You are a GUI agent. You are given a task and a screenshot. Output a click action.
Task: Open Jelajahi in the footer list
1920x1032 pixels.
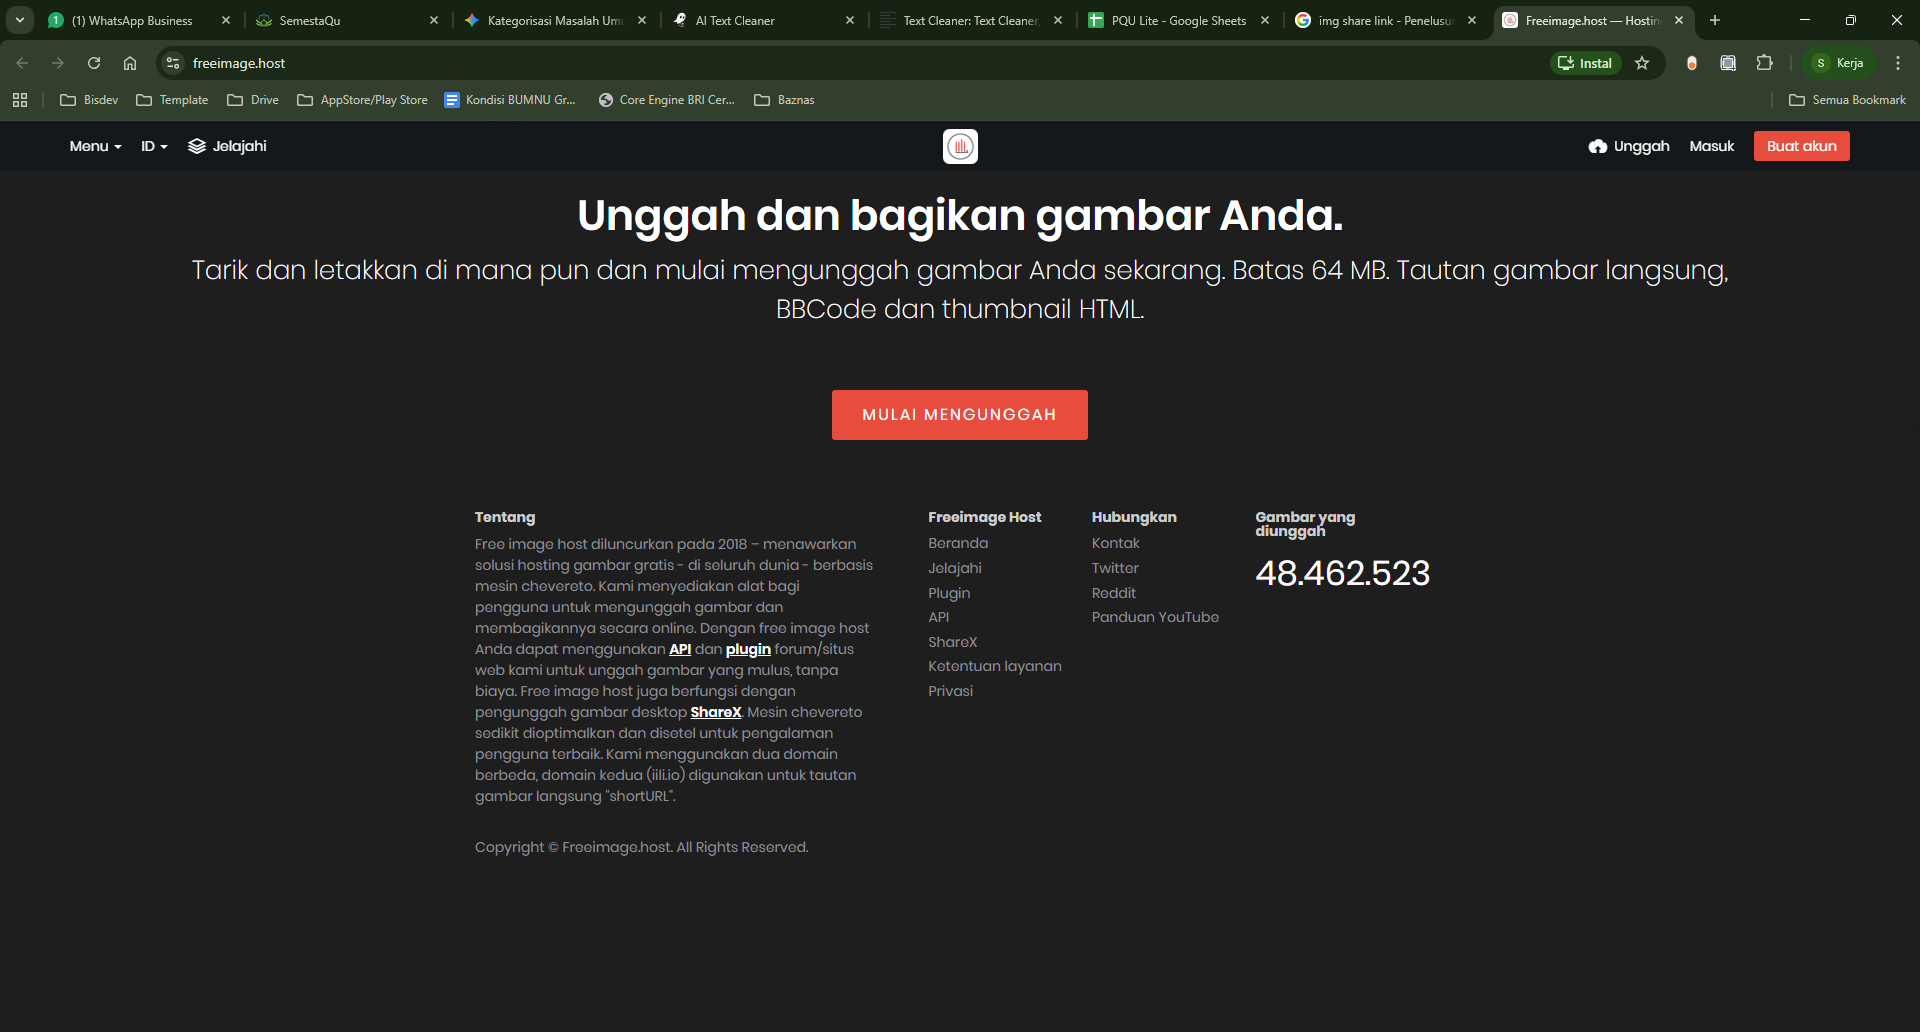[955, 568]
